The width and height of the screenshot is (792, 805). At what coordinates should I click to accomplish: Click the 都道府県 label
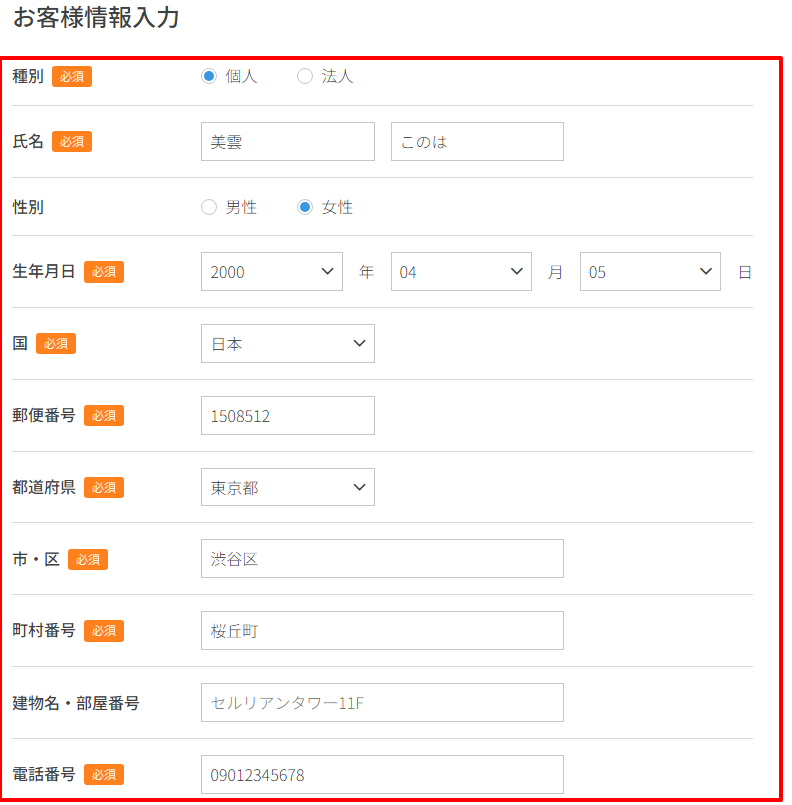coord(44,487)
